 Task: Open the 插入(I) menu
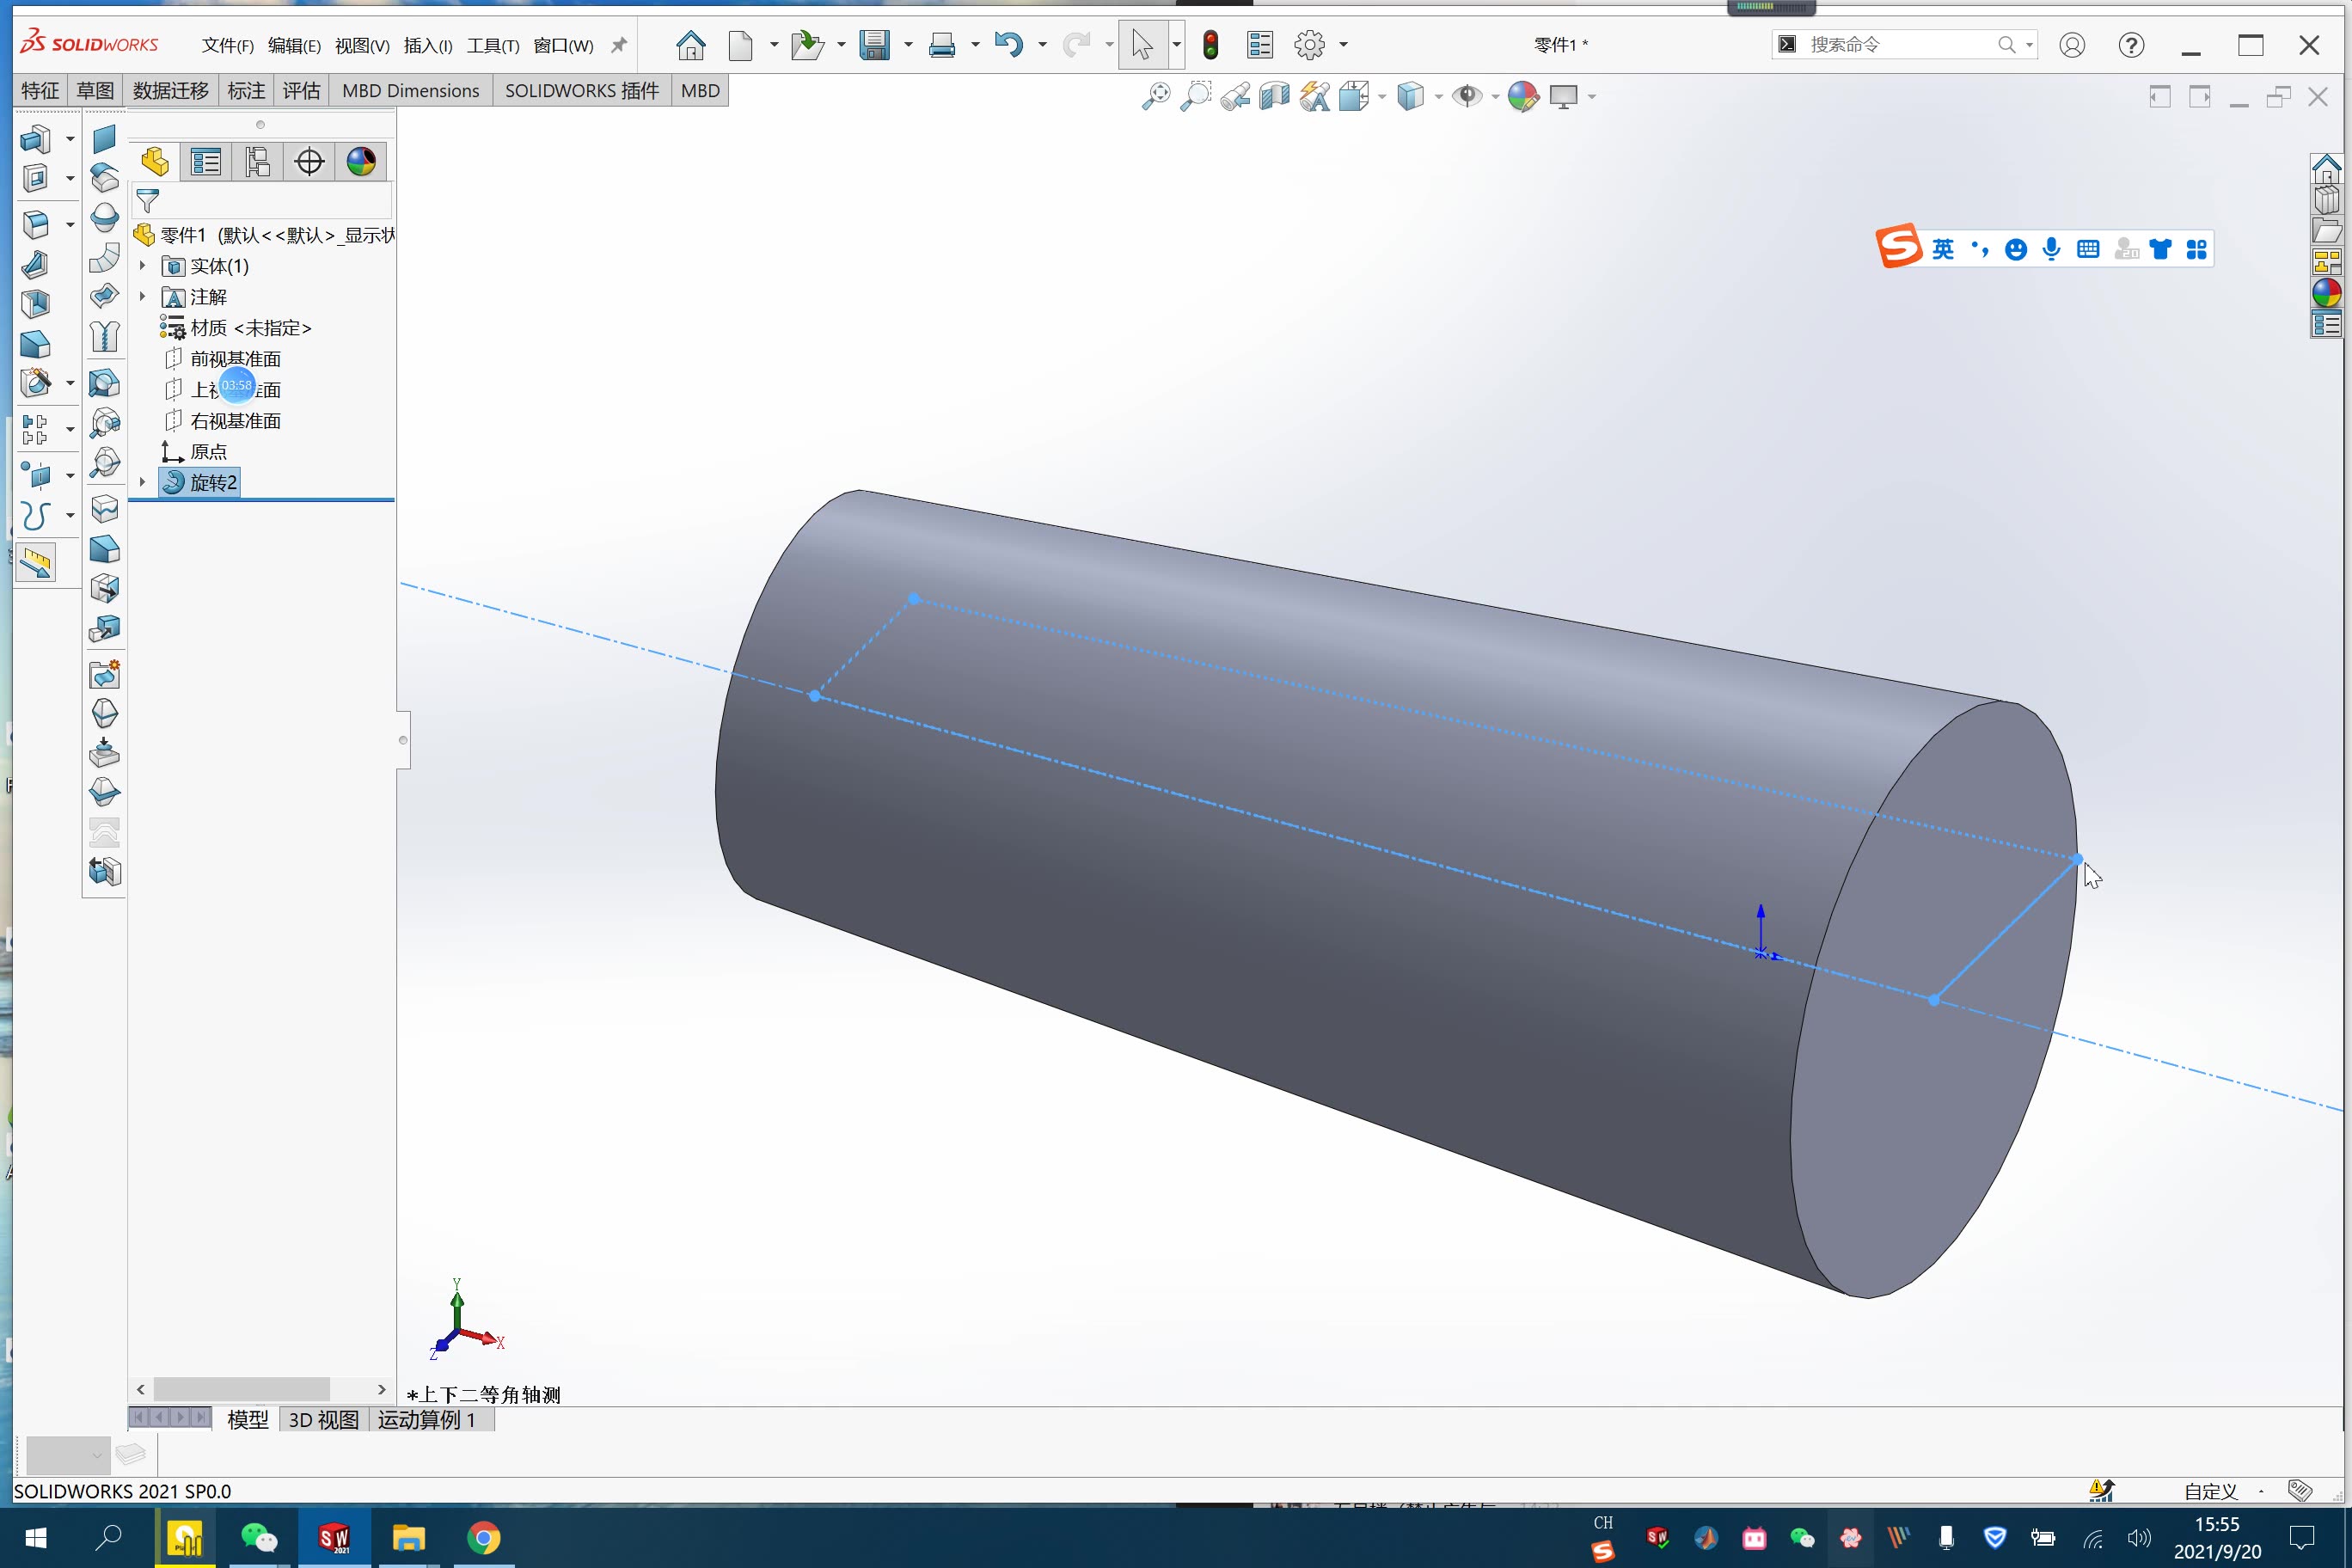click(x=428, y=46)
